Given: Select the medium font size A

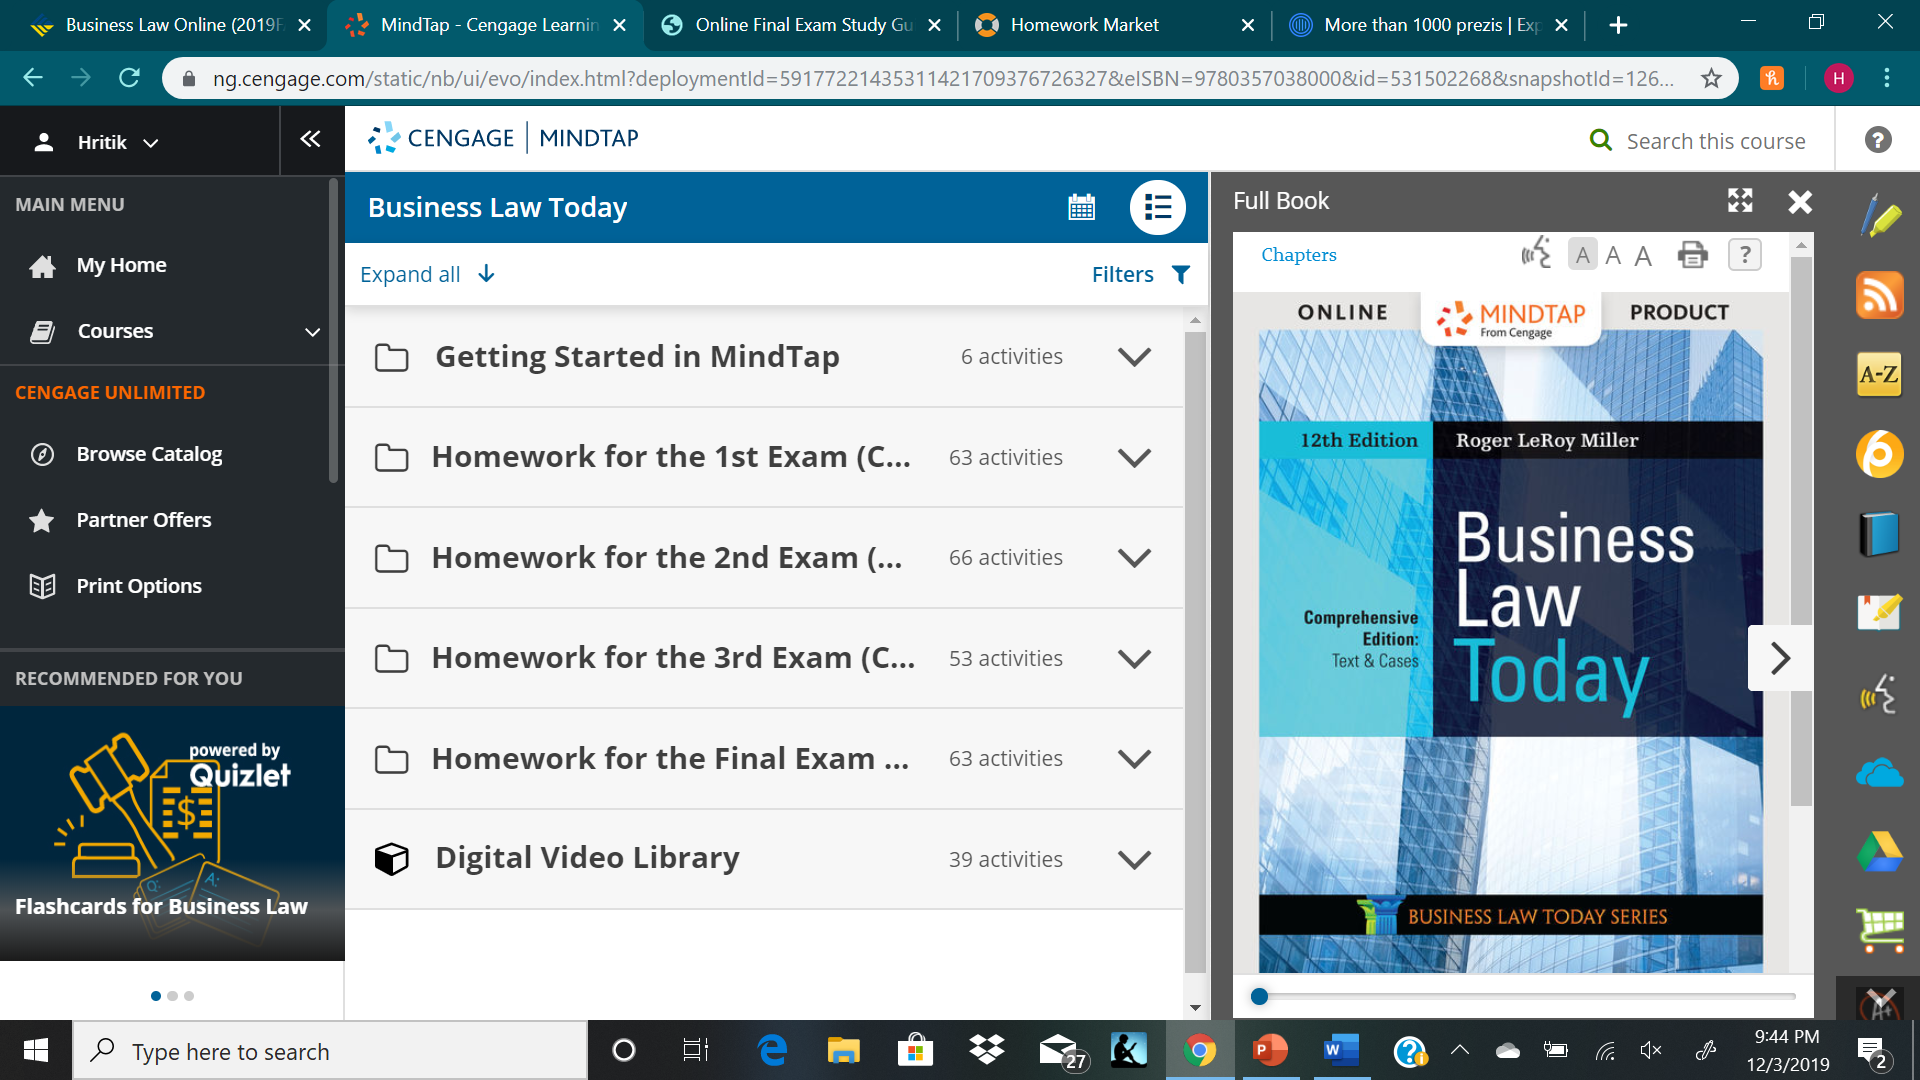Looking at the screenshot, I should (1613, 256).
